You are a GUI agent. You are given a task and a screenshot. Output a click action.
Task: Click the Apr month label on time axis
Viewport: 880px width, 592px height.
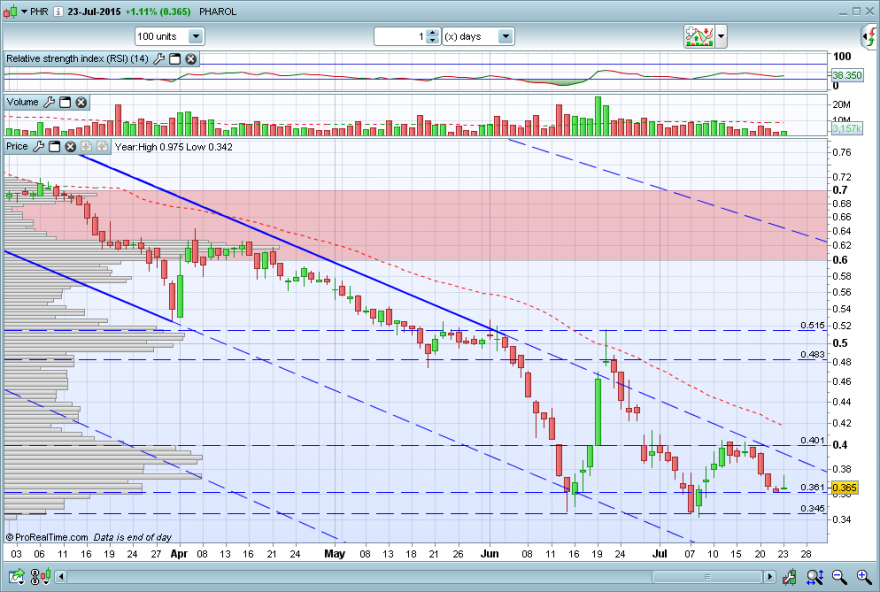pos(178,554)
